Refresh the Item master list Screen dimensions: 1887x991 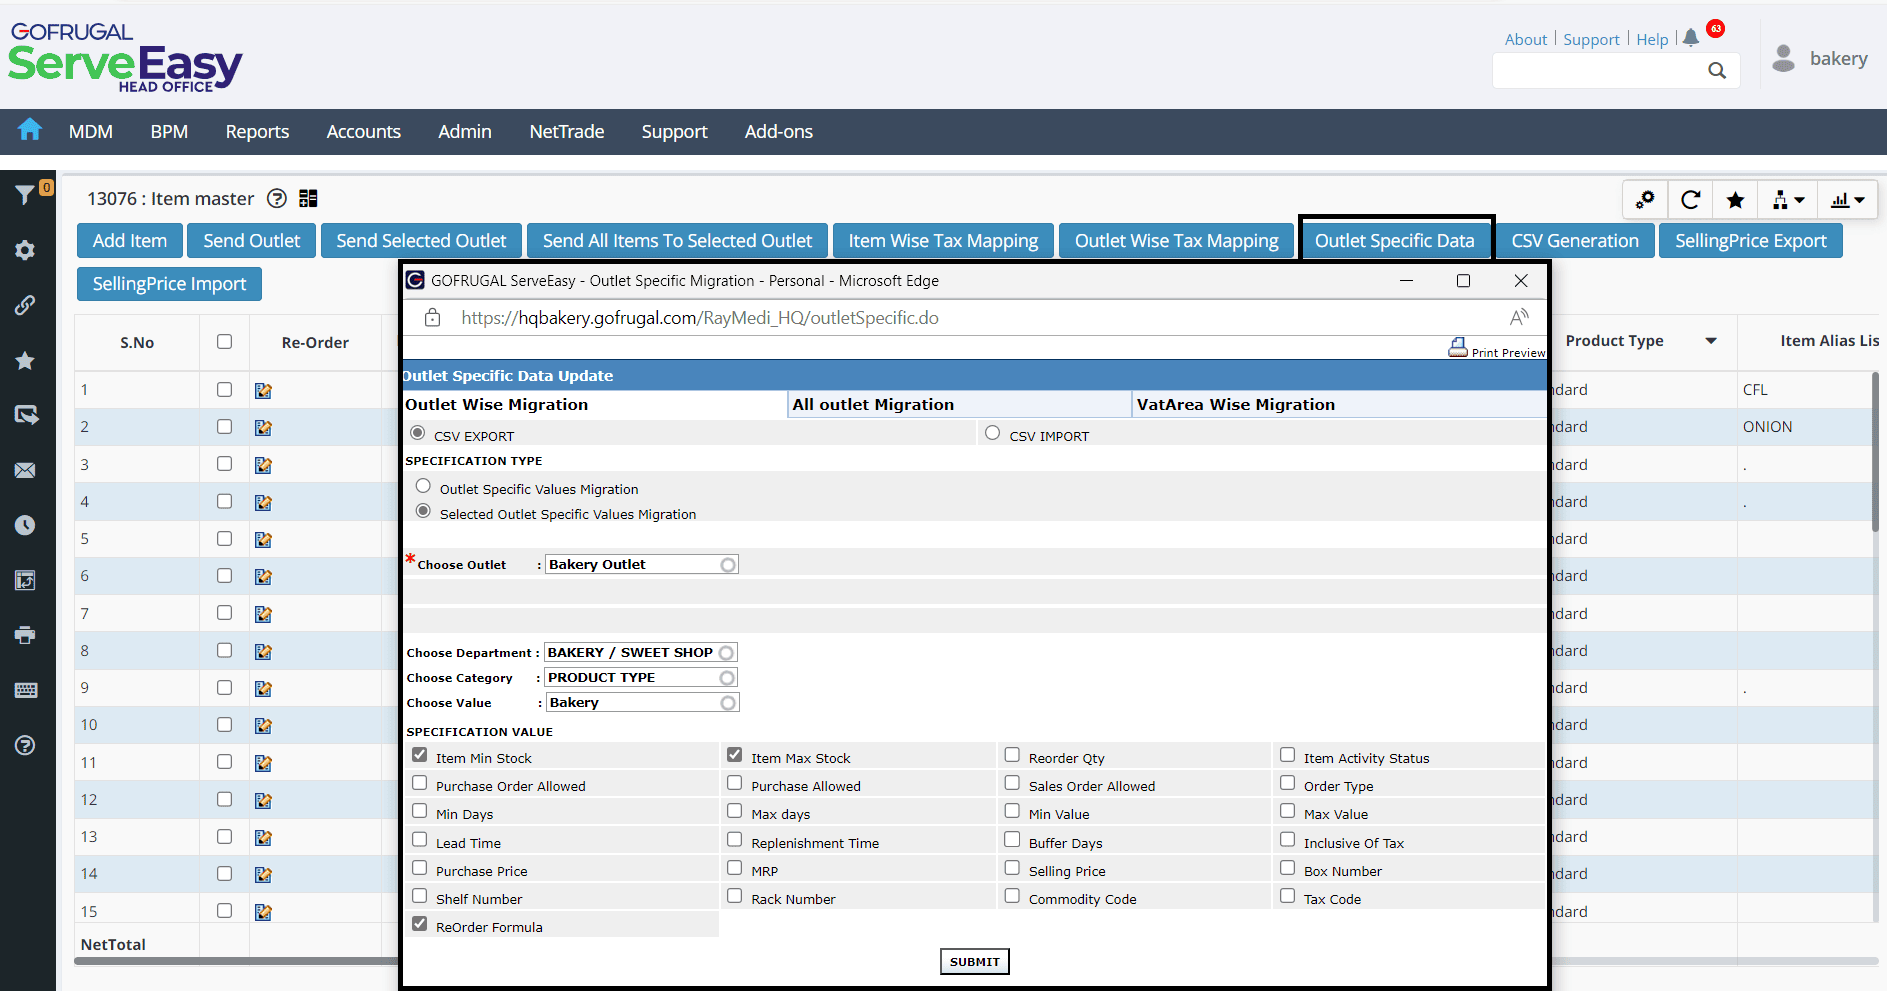pyautogui.click(x=1691, y=200)
